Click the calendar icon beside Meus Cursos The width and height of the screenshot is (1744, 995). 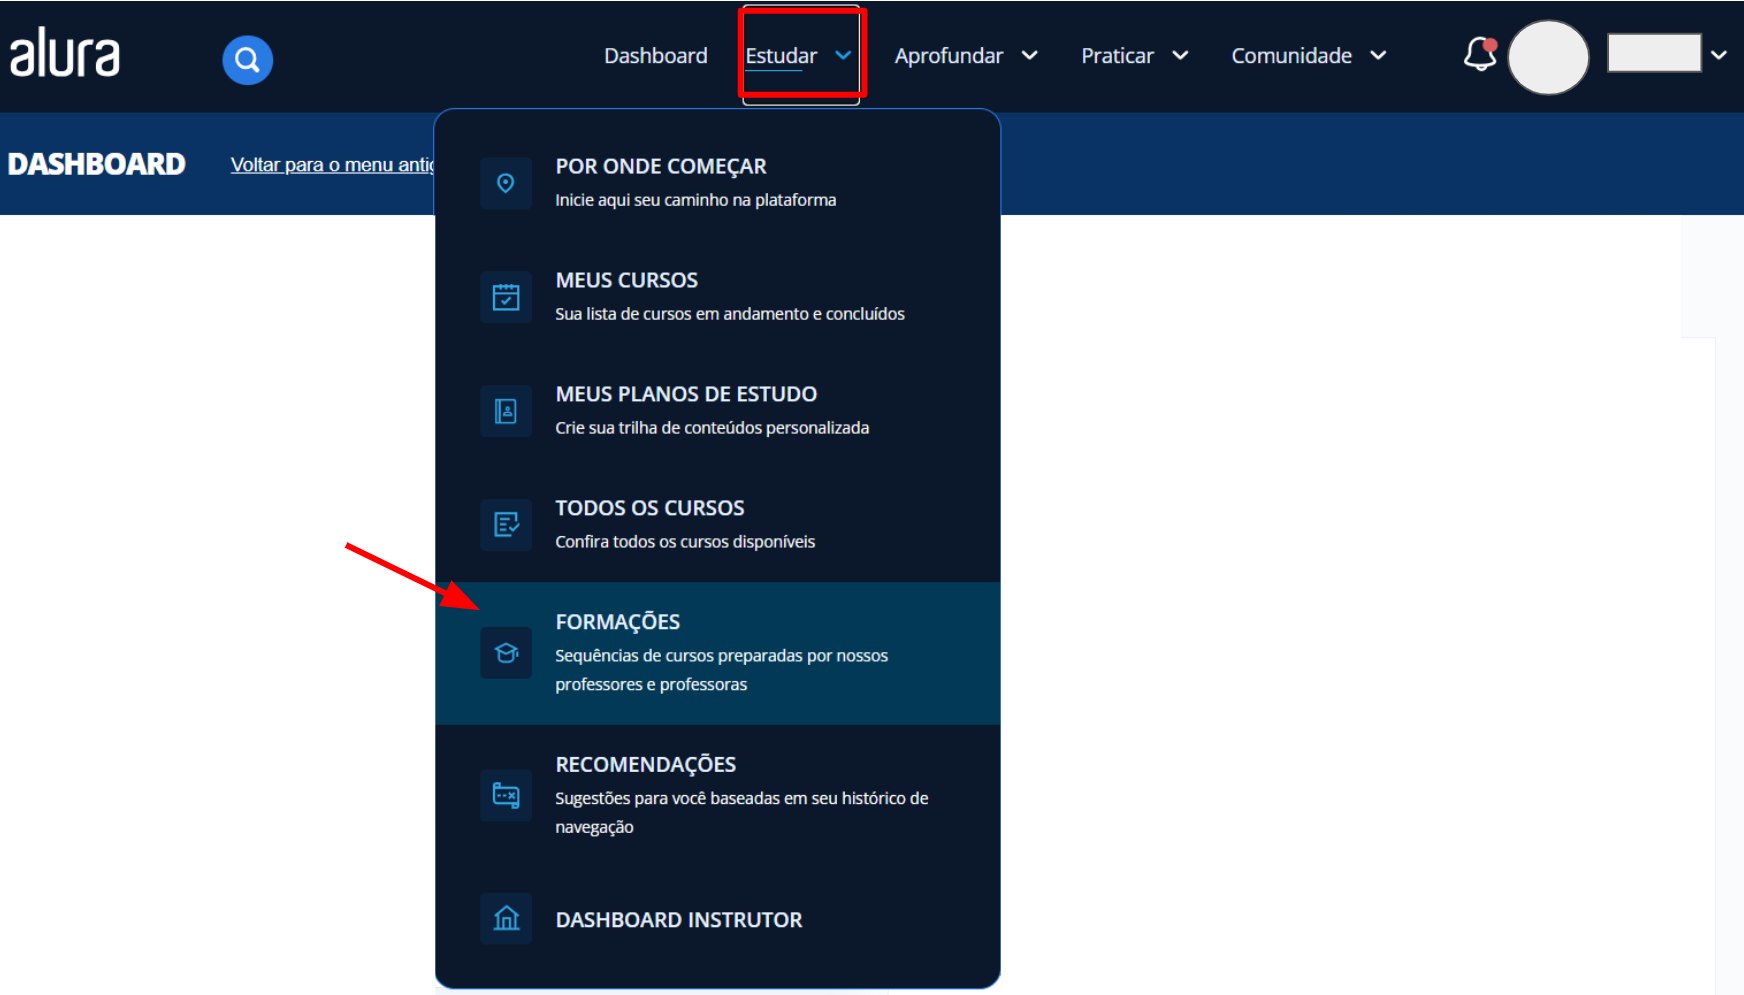[x=506, y=297]
